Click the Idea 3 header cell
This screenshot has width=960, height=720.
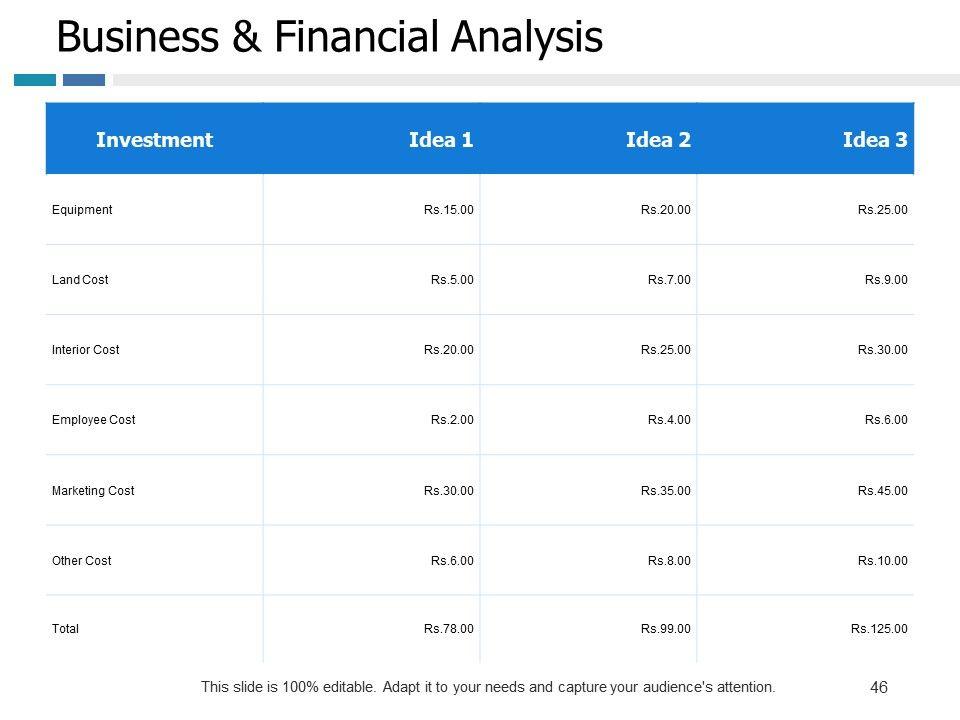(875, 140)
